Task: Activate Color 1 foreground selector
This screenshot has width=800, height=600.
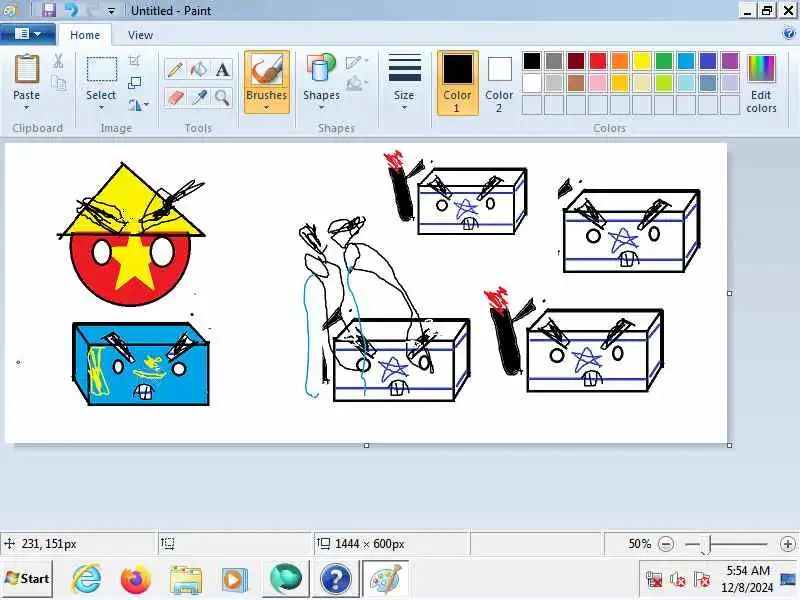Action: 458,83
